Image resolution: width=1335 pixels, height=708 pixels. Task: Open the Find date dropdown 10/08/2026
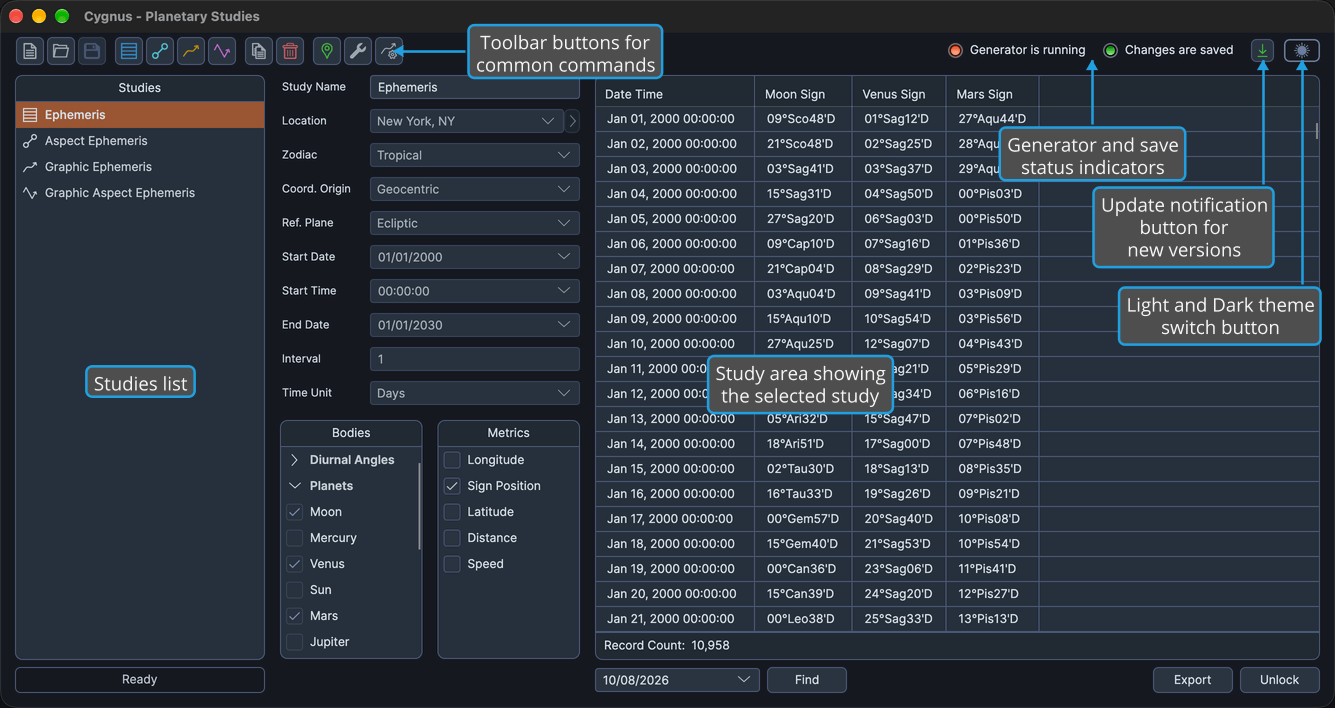[677, 680]
